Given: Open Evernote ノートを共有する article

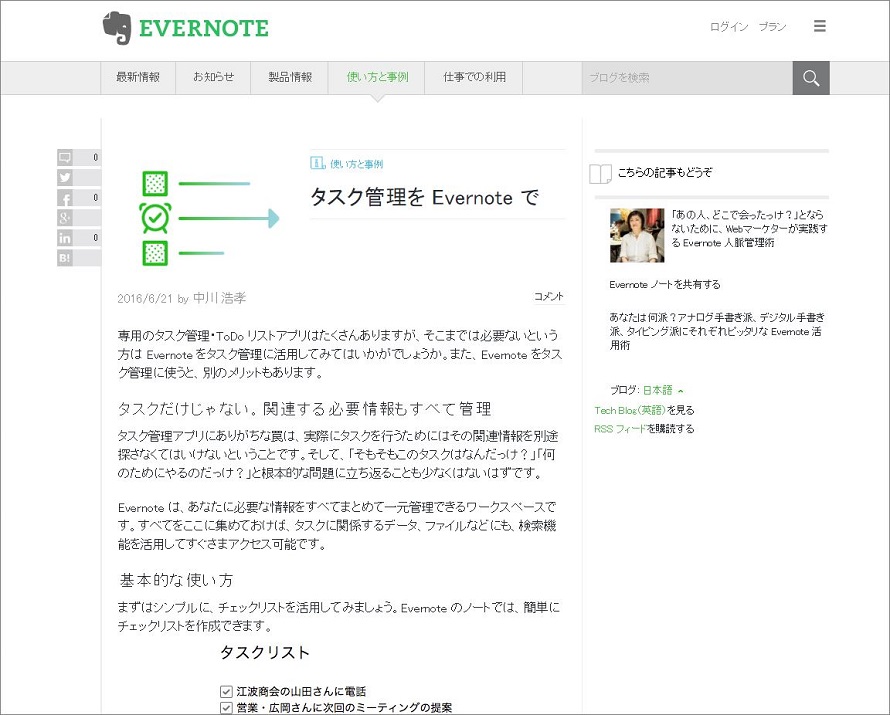Looking at the screenshot, I should click(x=665, y=284).
